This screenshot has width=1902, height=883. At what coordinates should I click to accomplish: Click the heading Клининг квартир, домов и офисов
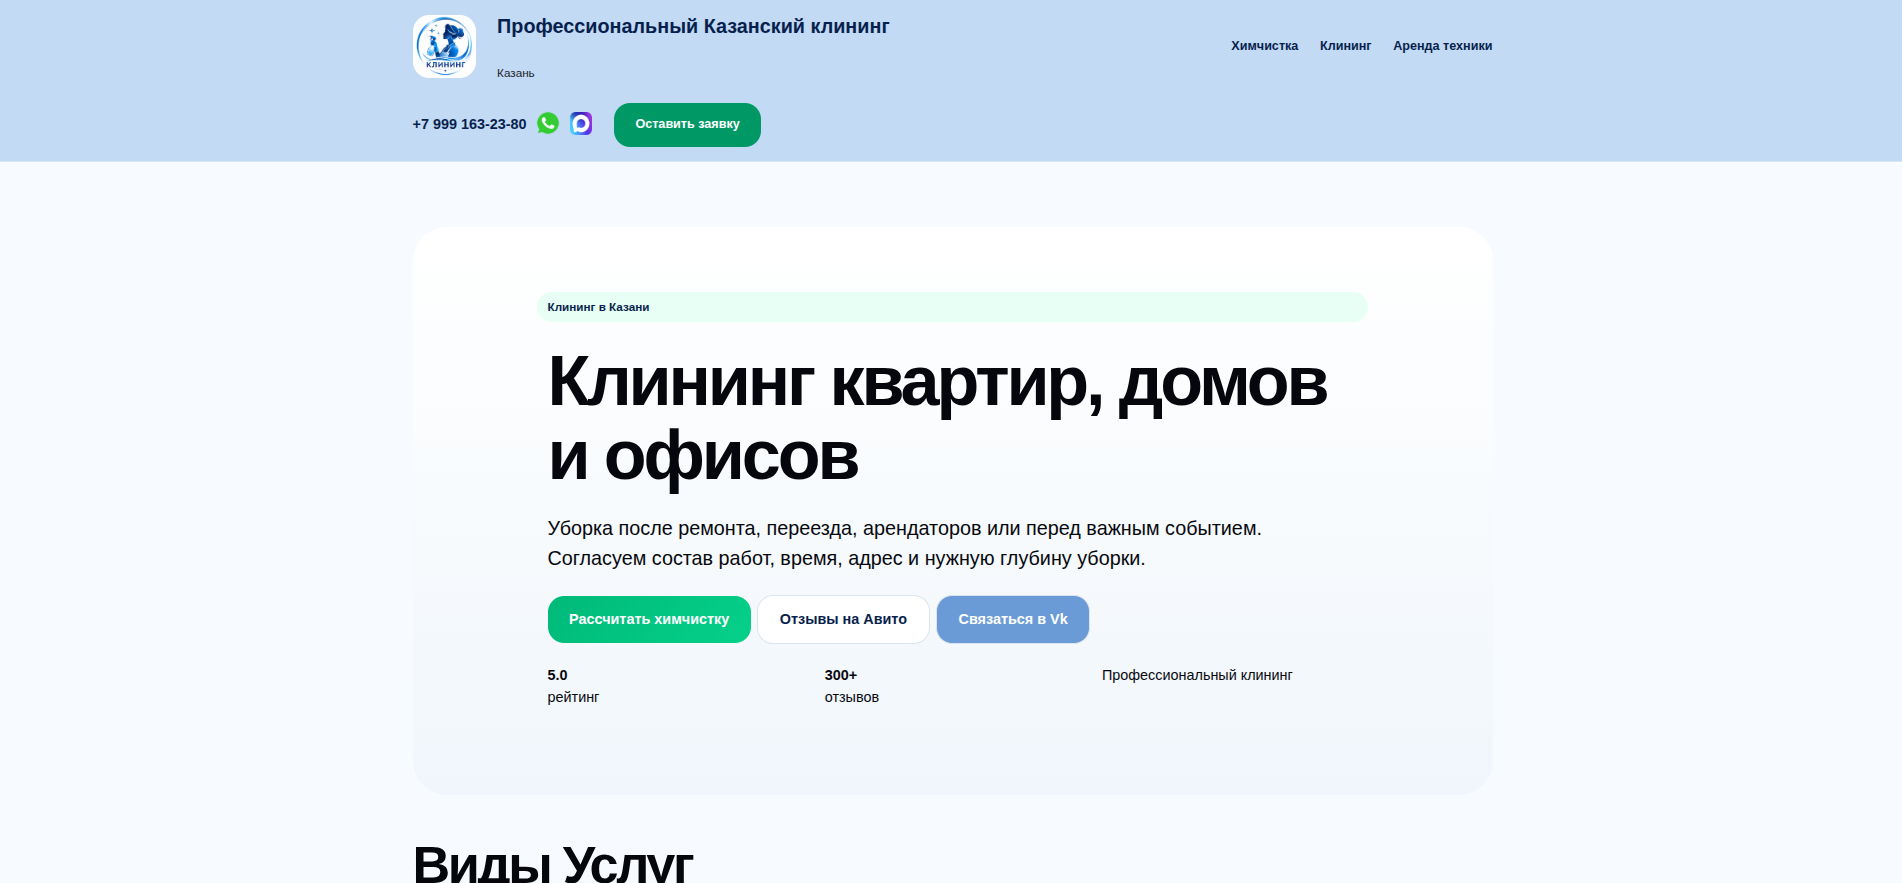(938, 419)
